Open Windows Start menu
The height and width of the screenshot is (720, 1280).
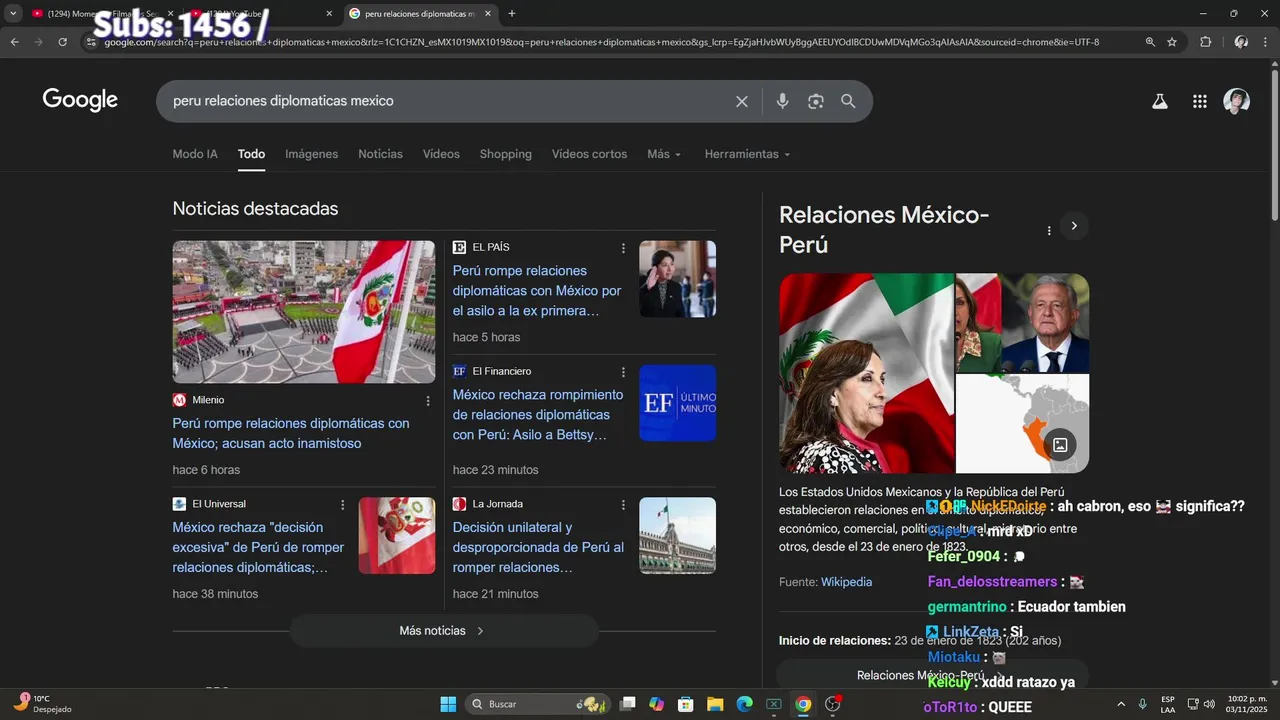pos(448,704)
